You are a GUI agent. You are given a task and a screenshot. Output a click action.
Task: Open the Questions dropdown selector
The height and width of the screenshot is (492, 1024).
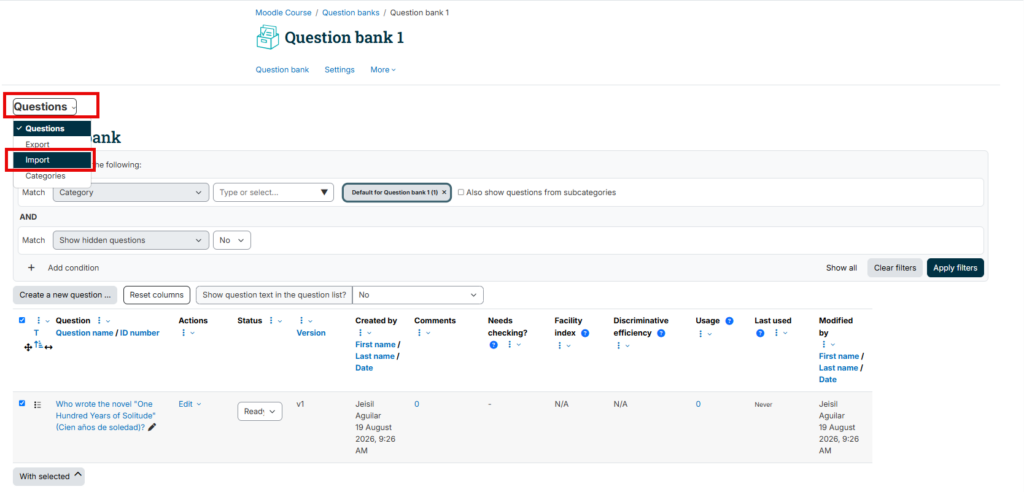pos(44,107)
